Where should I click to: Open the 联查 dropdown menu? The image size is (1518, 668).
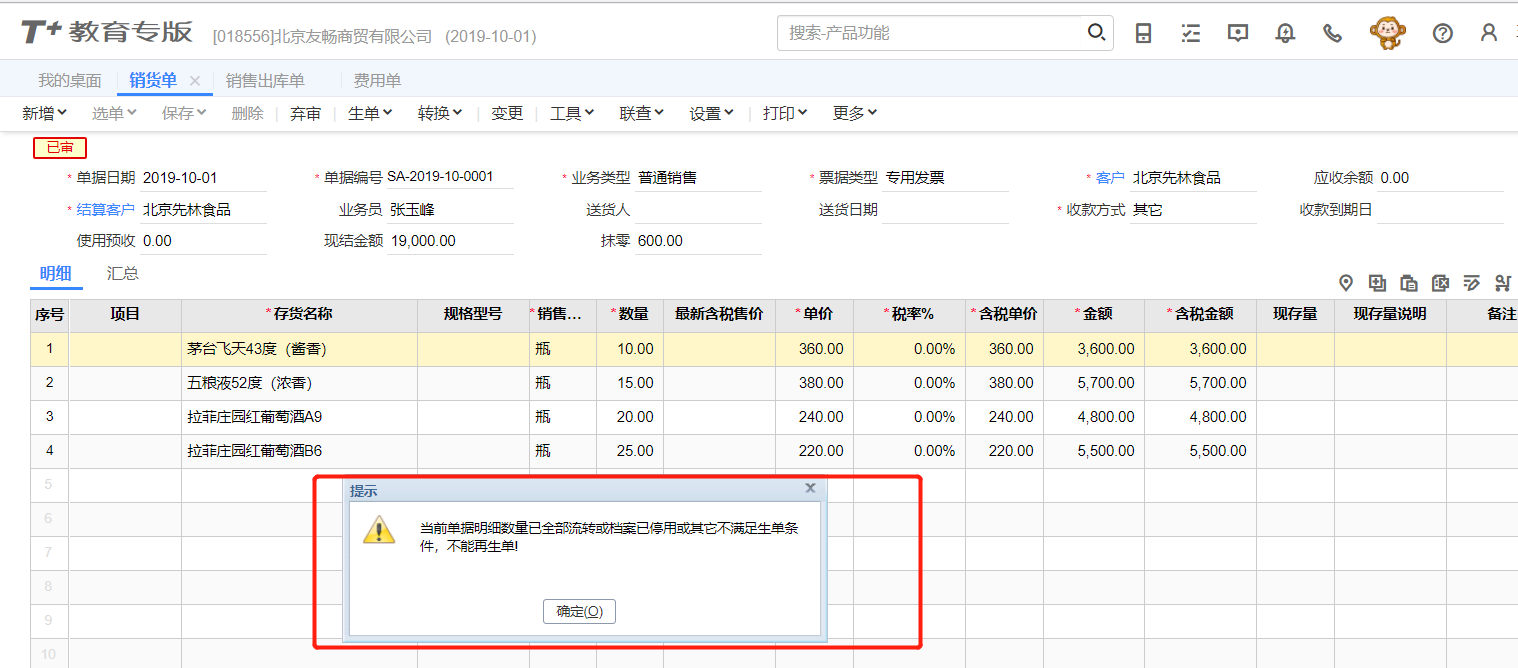point(642,114)
